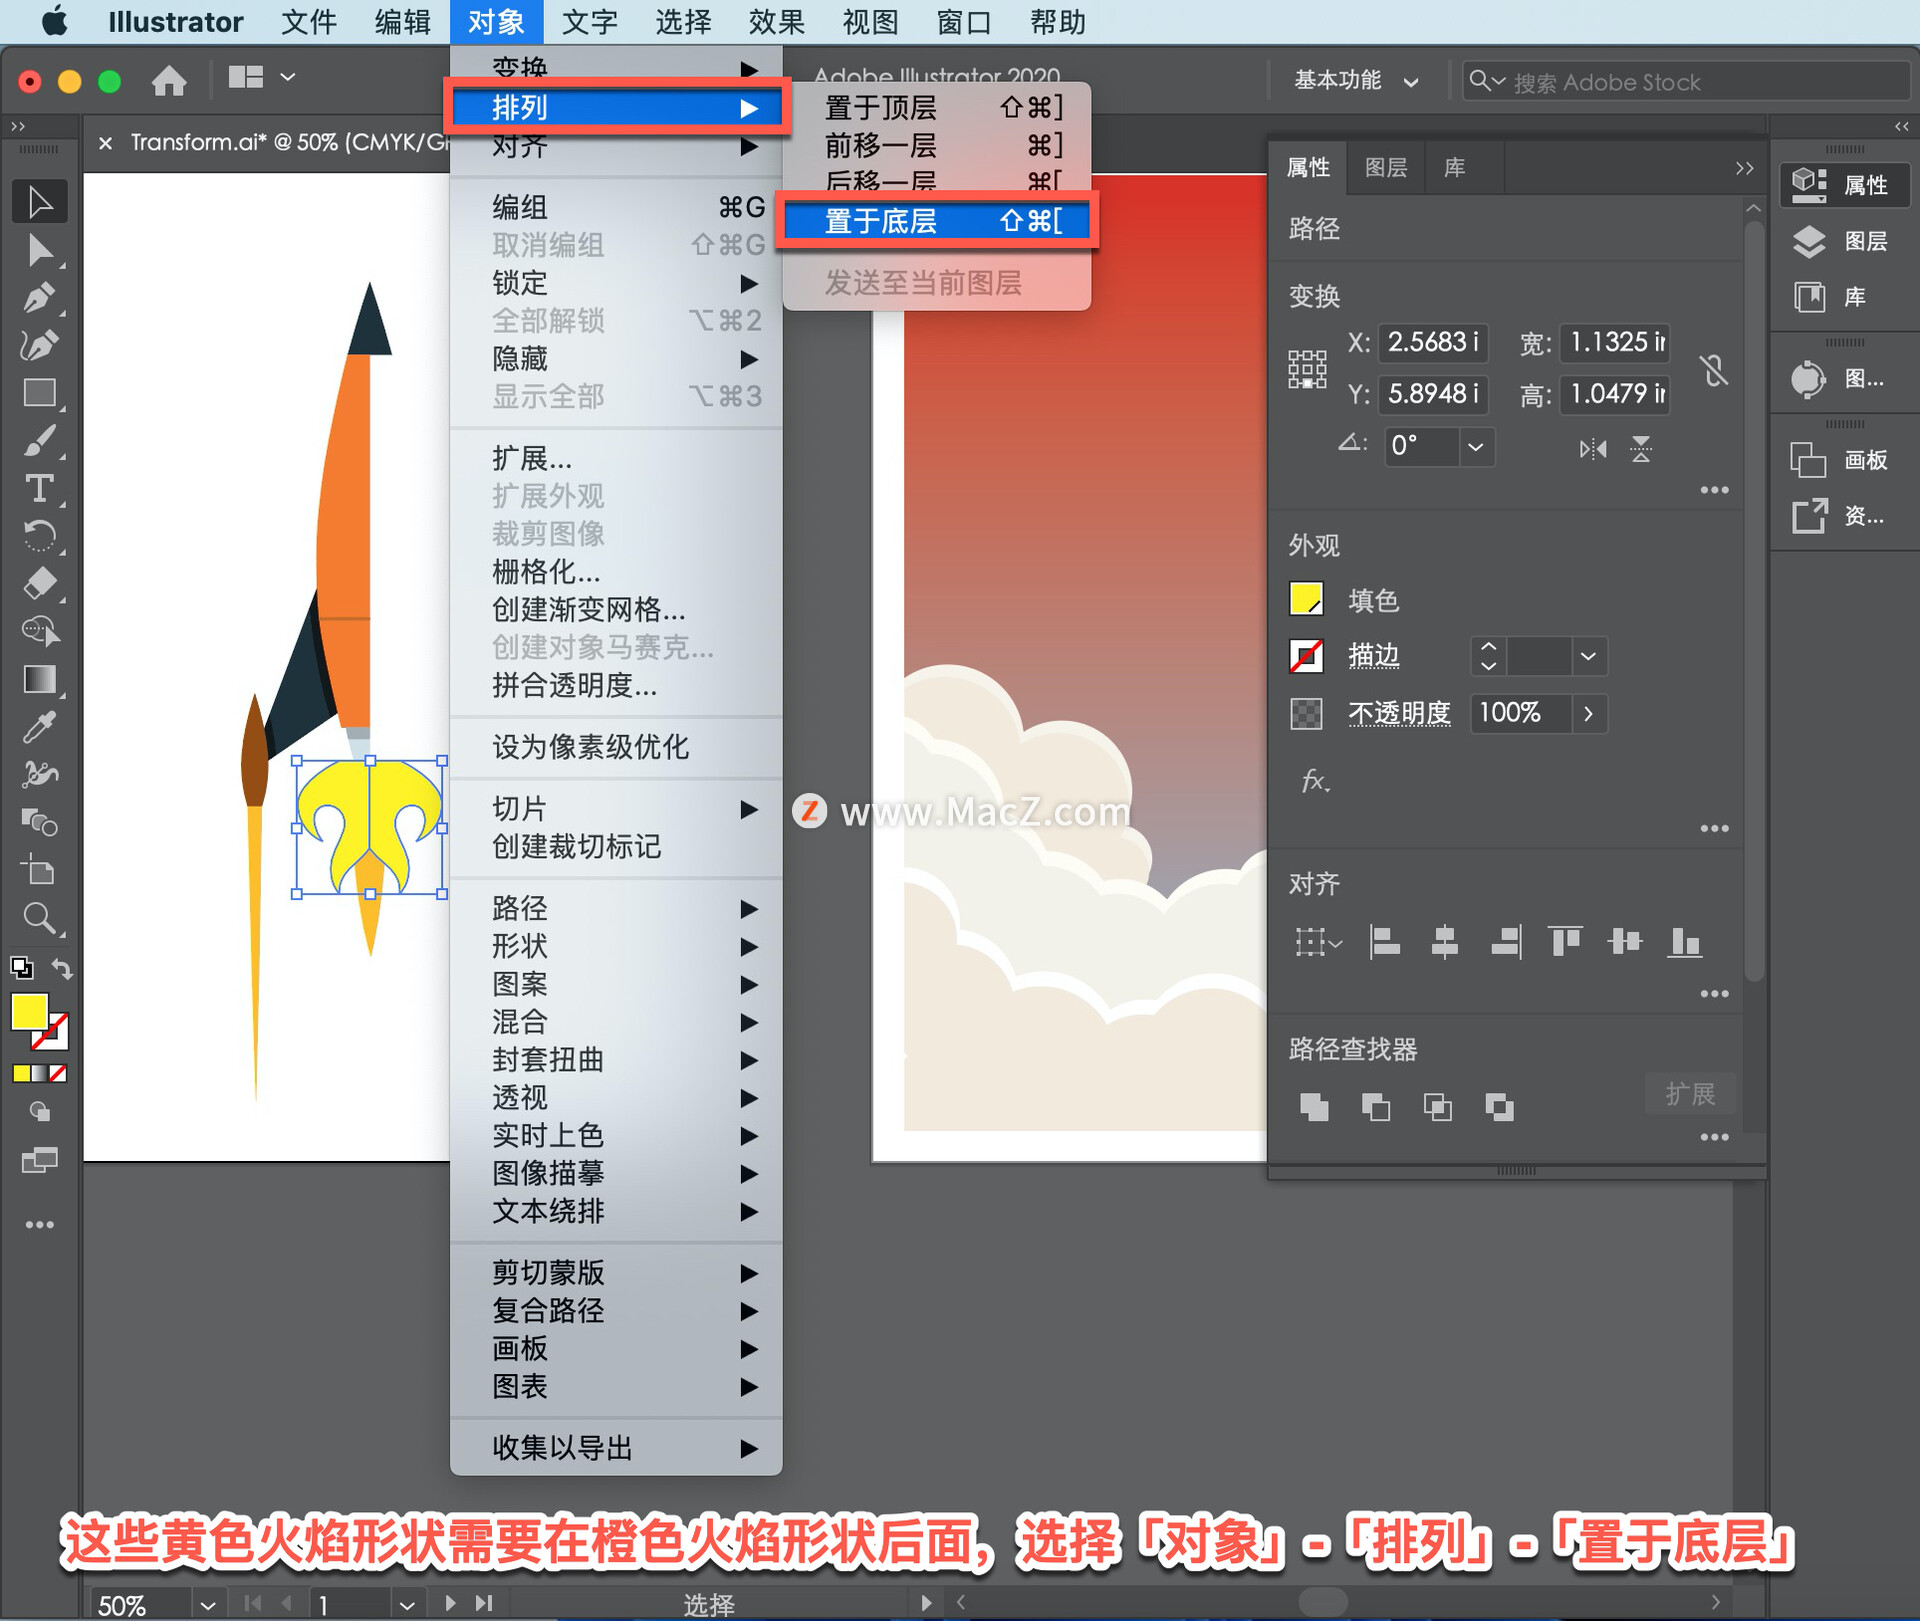Click the yellow 填色 fill swatch
The width and height of the screenshot is (1920, 1621).
(1306, 599)
